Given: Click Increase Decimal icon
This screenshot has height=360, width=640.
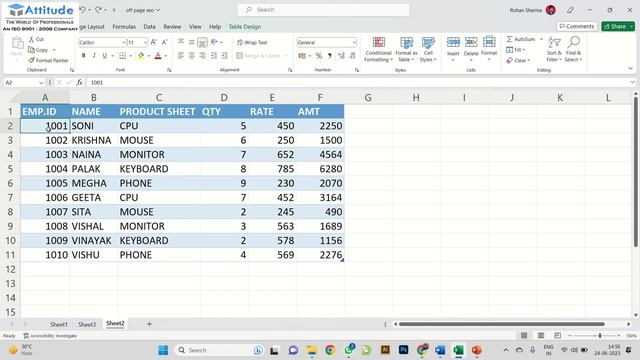Looking at the screenshot, I should (x=341, y=56).
